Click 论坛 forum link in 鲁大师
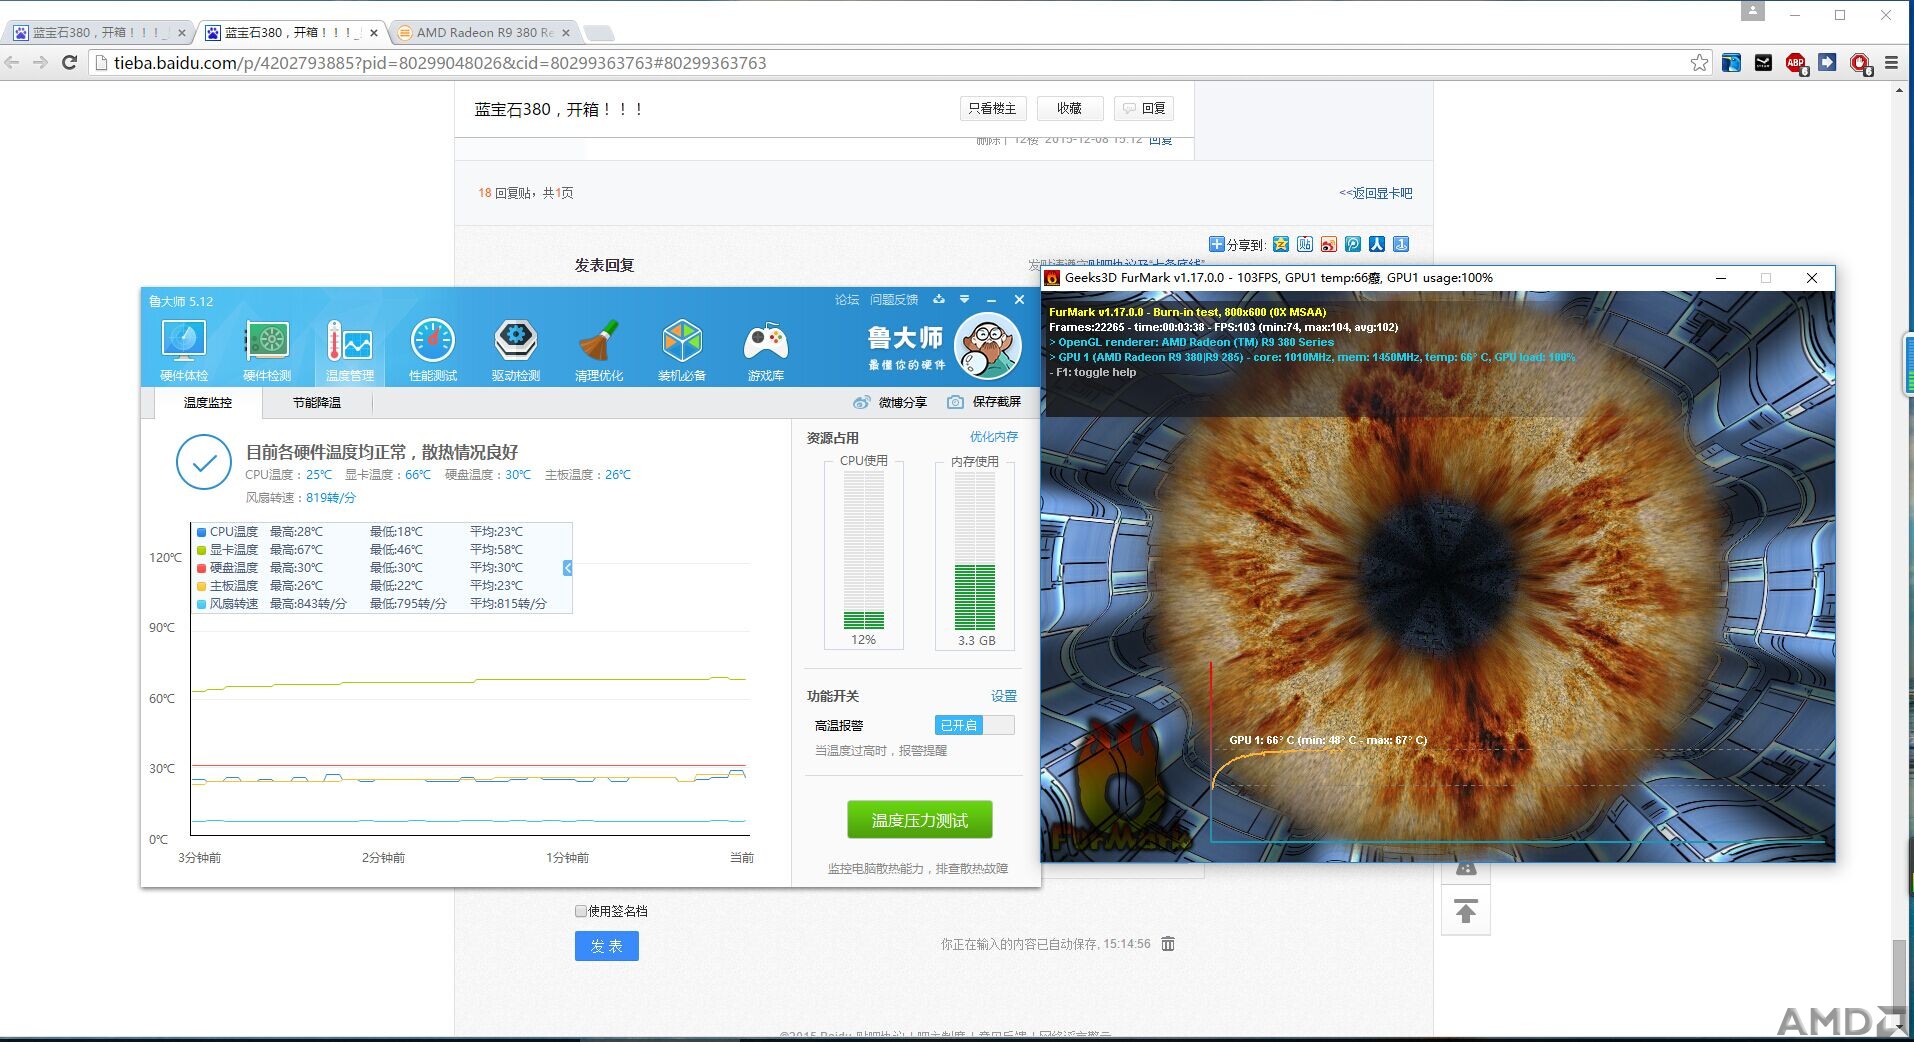 pyautogui.click(x=847, y=300)
